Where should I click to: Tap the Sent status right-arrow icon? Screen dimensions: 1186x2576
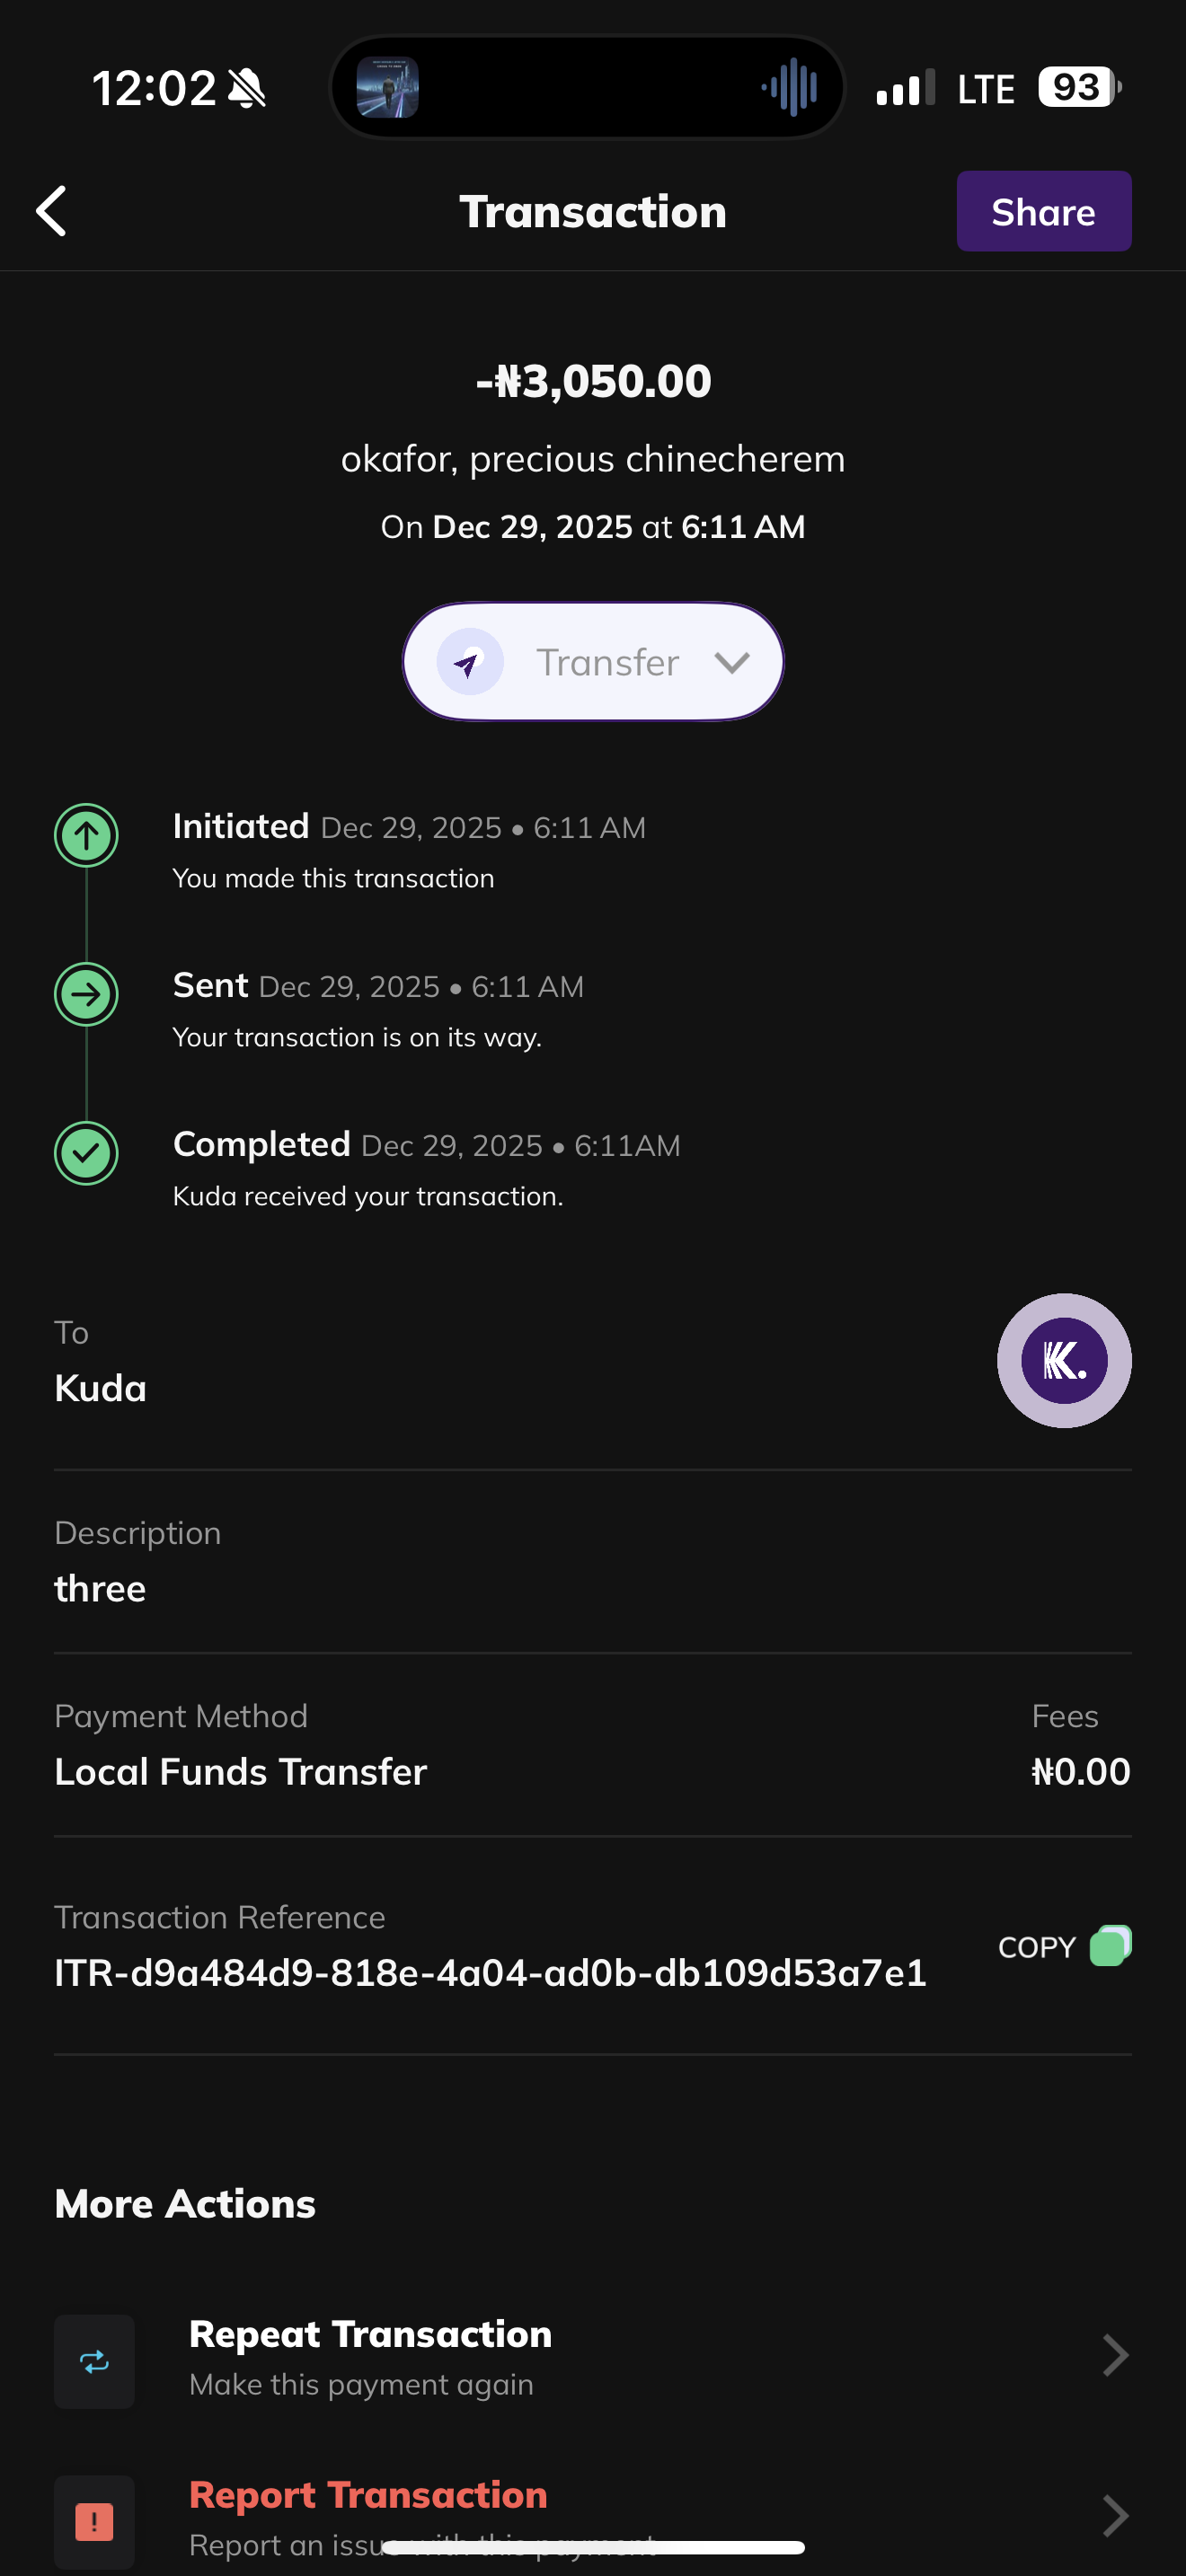click(86, 994)
